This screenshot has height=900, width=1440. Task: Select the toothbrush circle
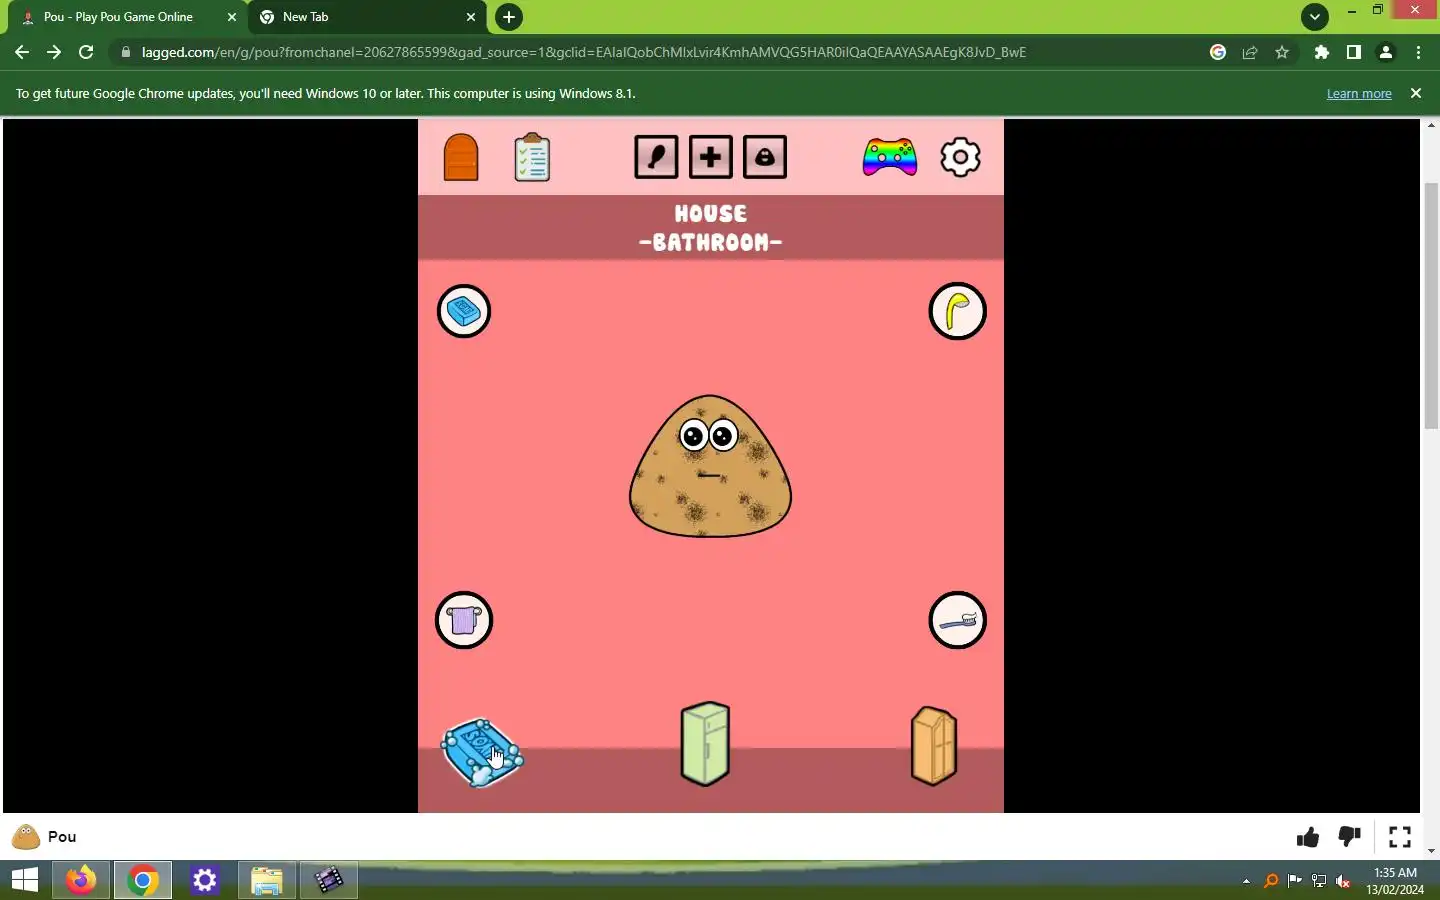[x=957, y=620]
